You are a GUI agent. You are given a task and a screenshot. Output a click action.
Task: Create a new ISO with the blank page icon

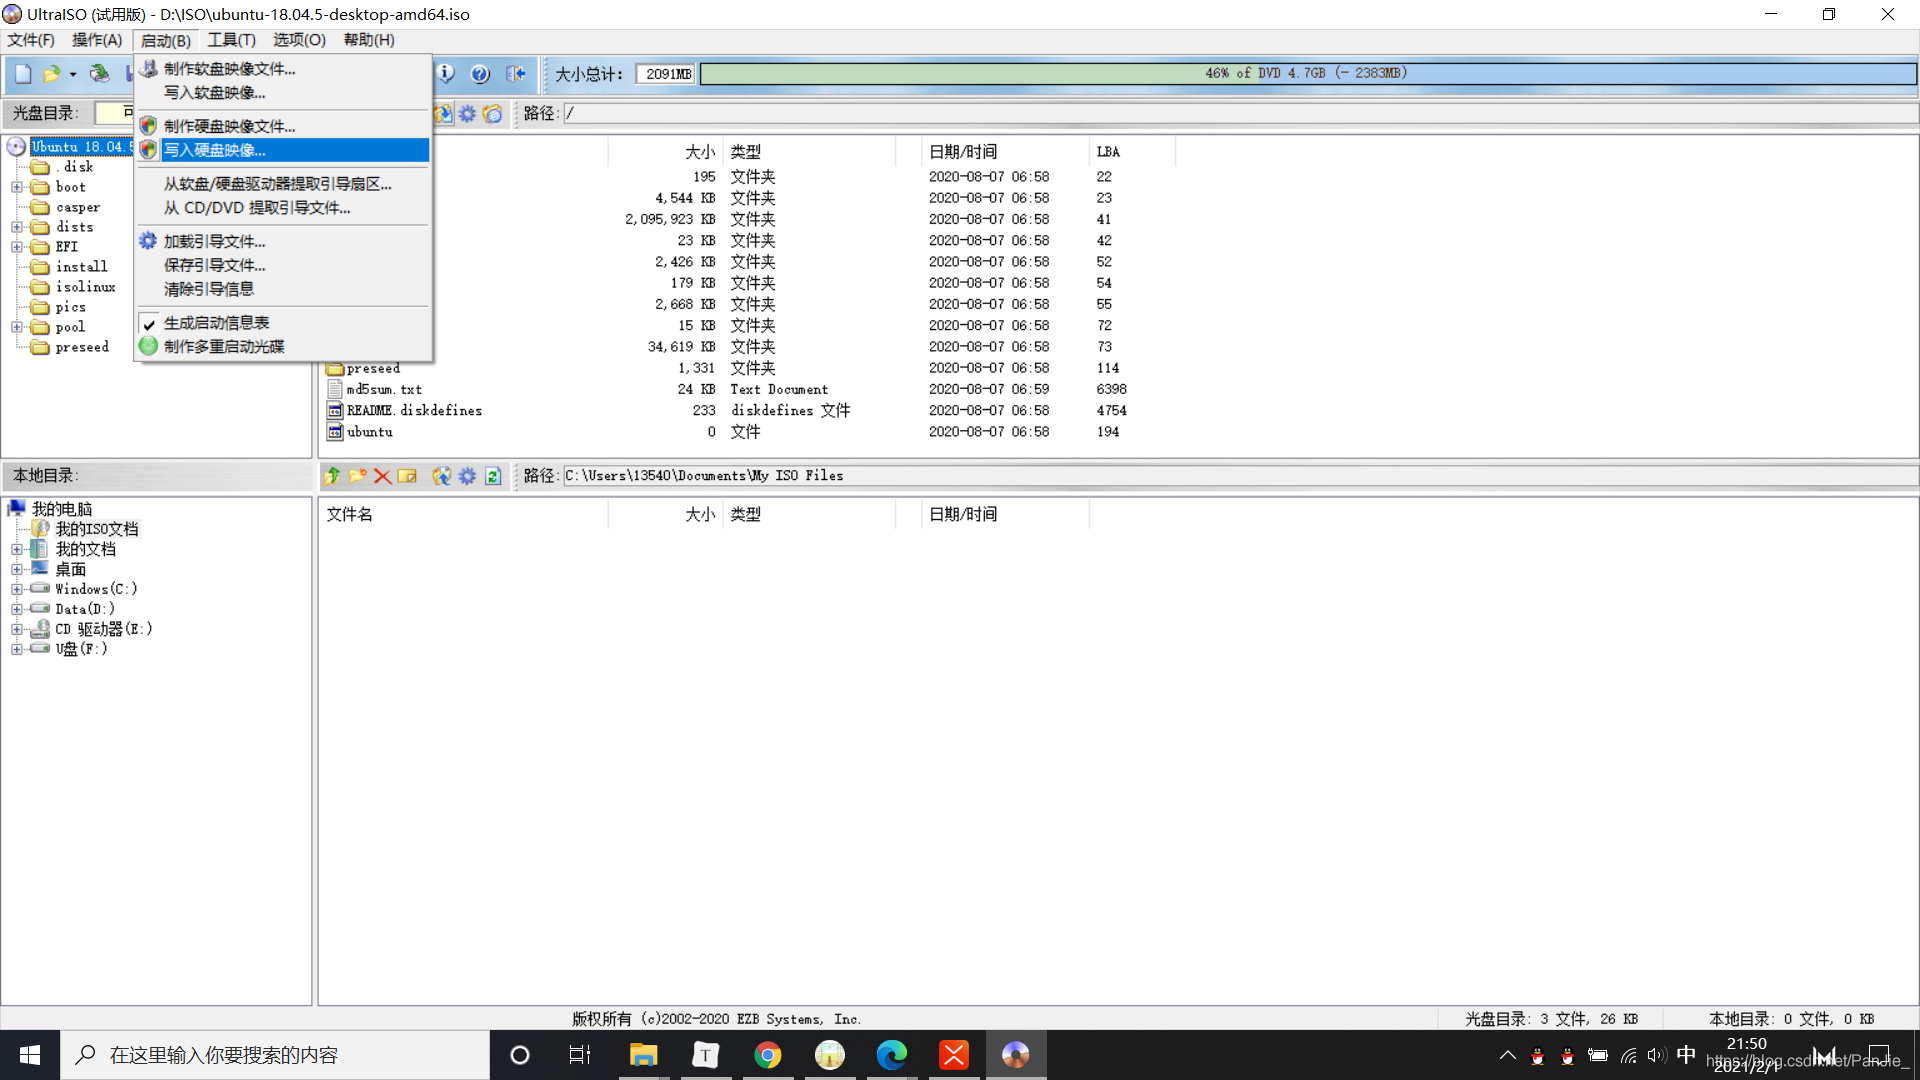click(x=24, y=74)
